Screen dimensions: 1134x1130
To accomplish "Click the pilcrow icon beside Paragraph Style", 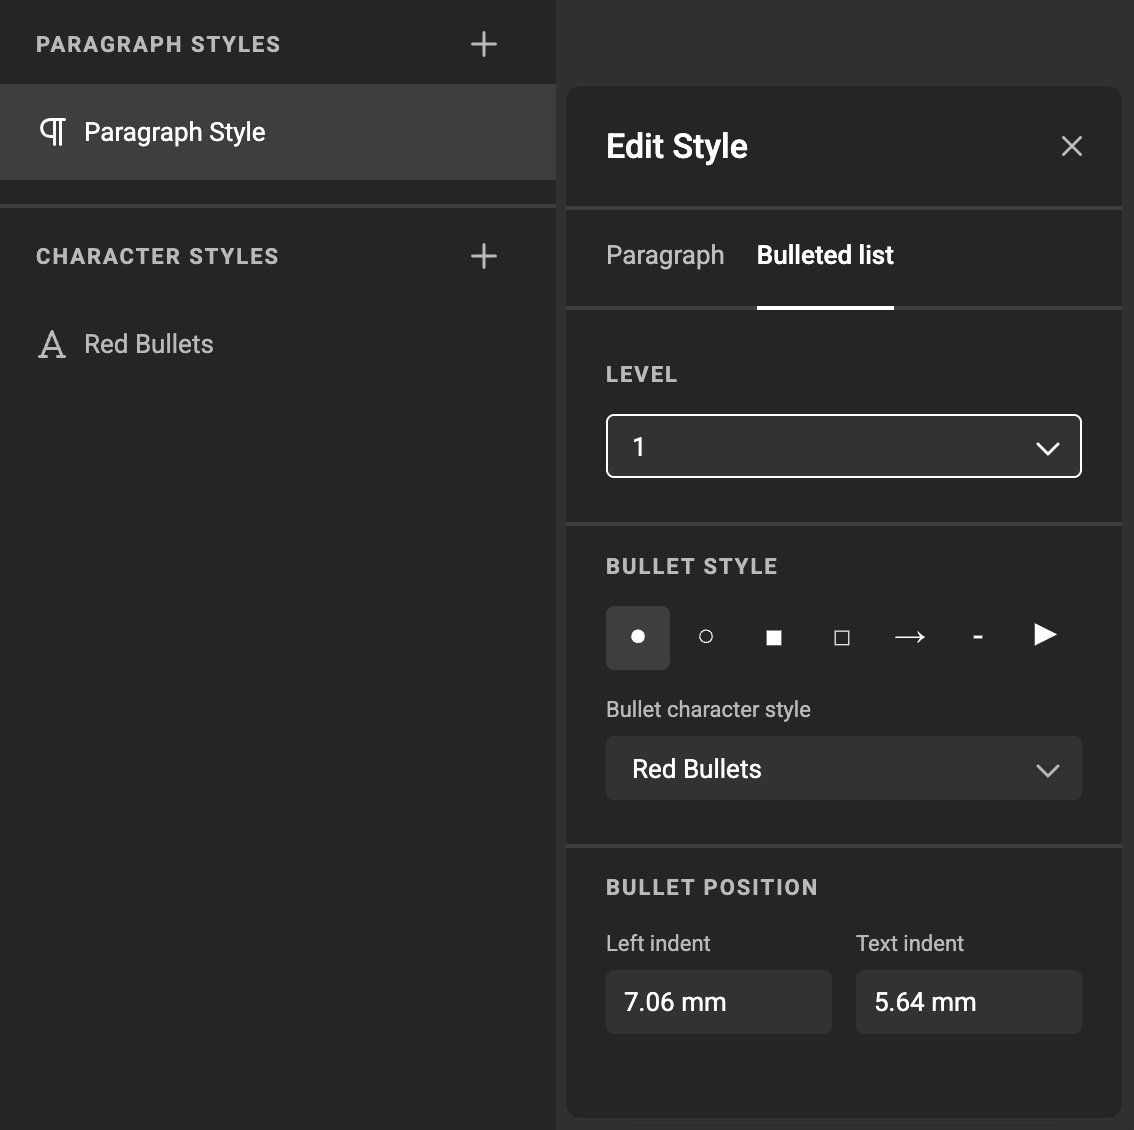I will coord(53,132).
